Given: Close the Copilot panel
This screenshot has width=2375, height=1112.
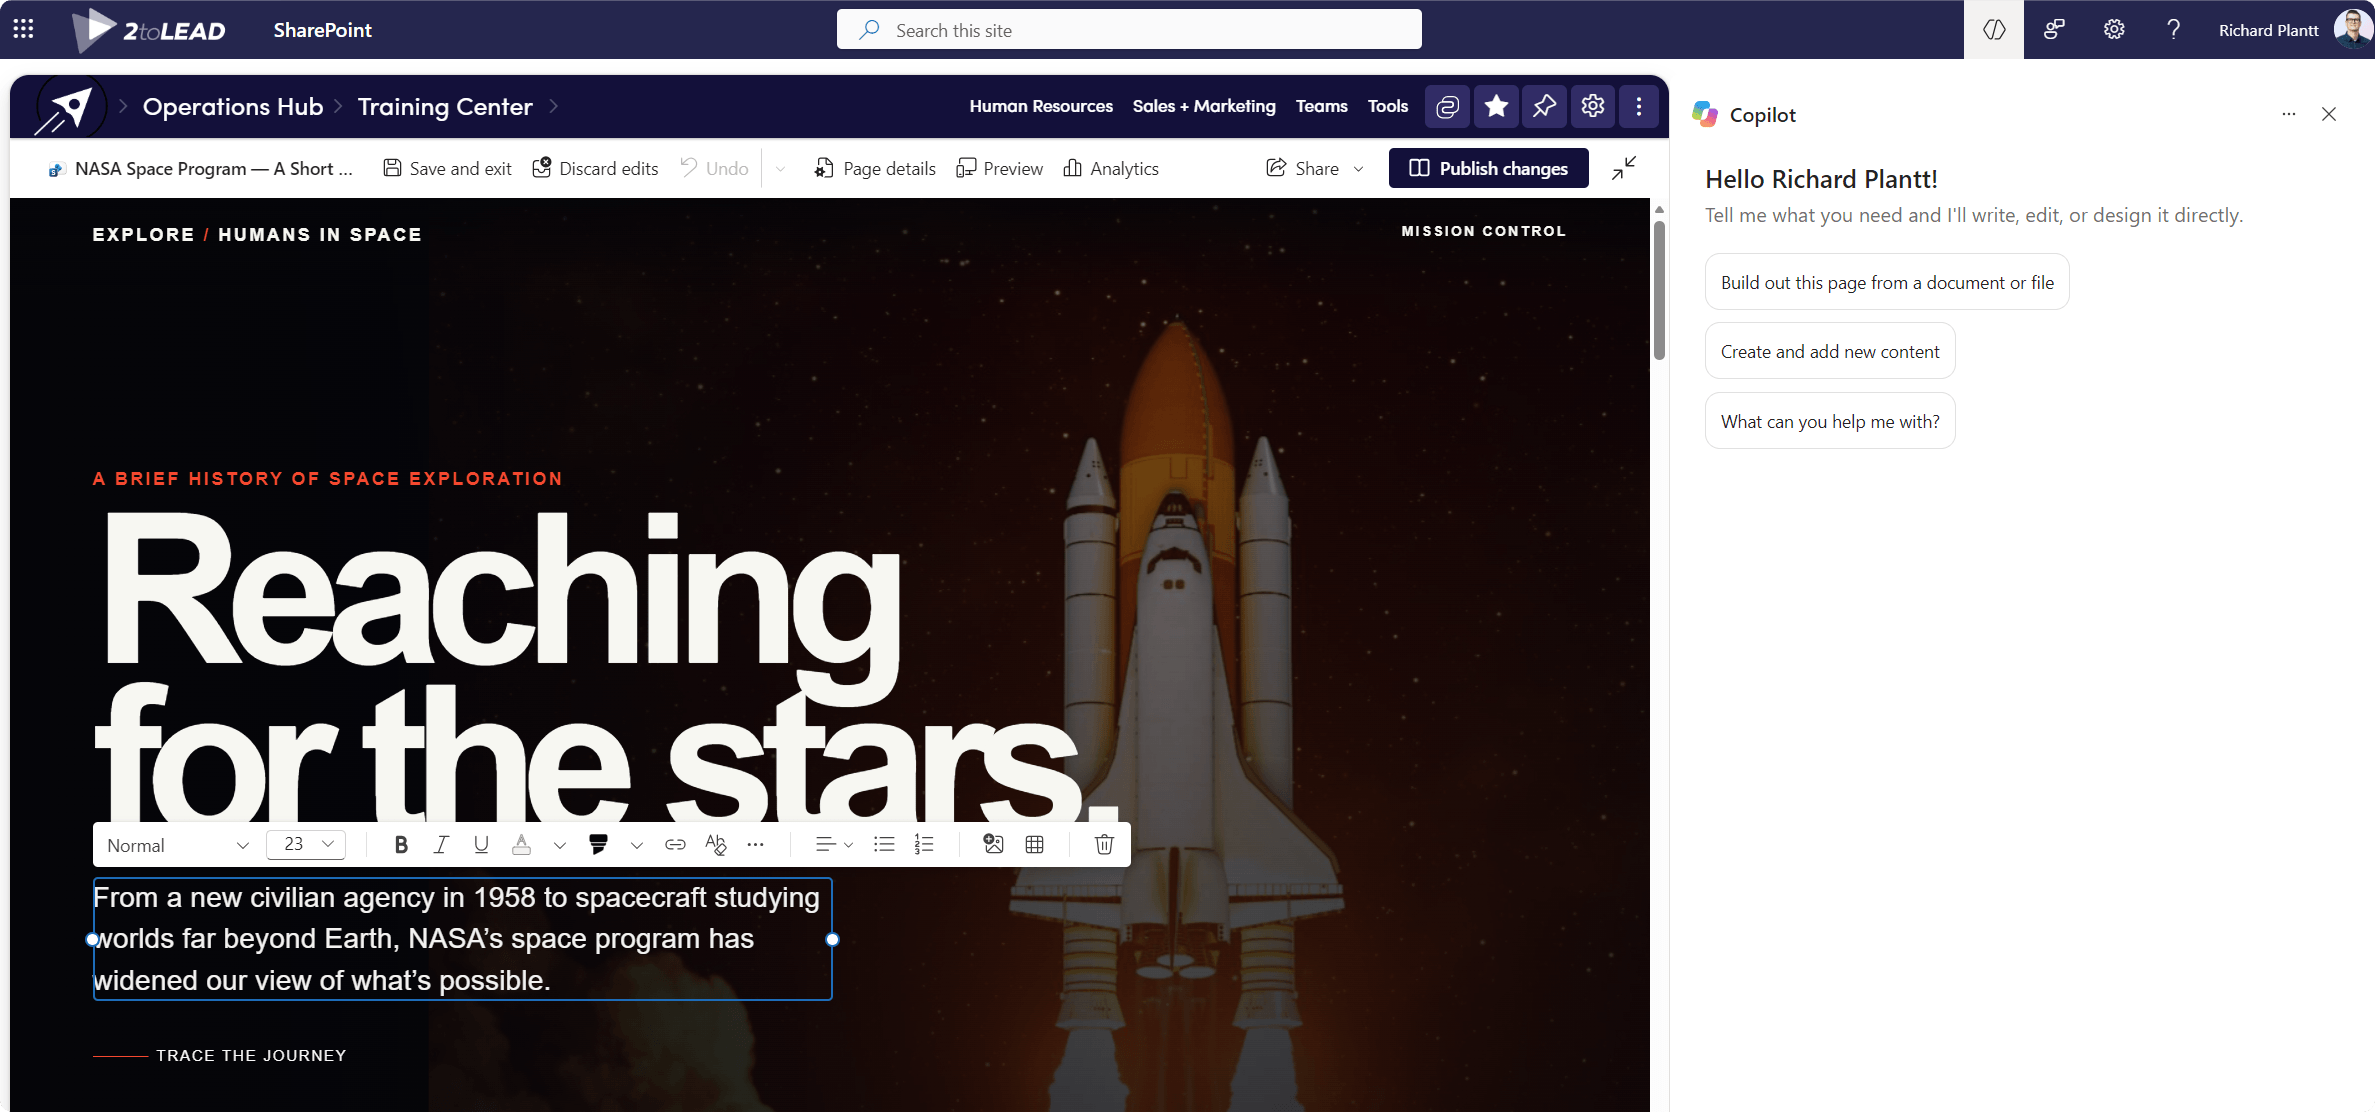Looking at the screenshot, I should coord(2329,114).
